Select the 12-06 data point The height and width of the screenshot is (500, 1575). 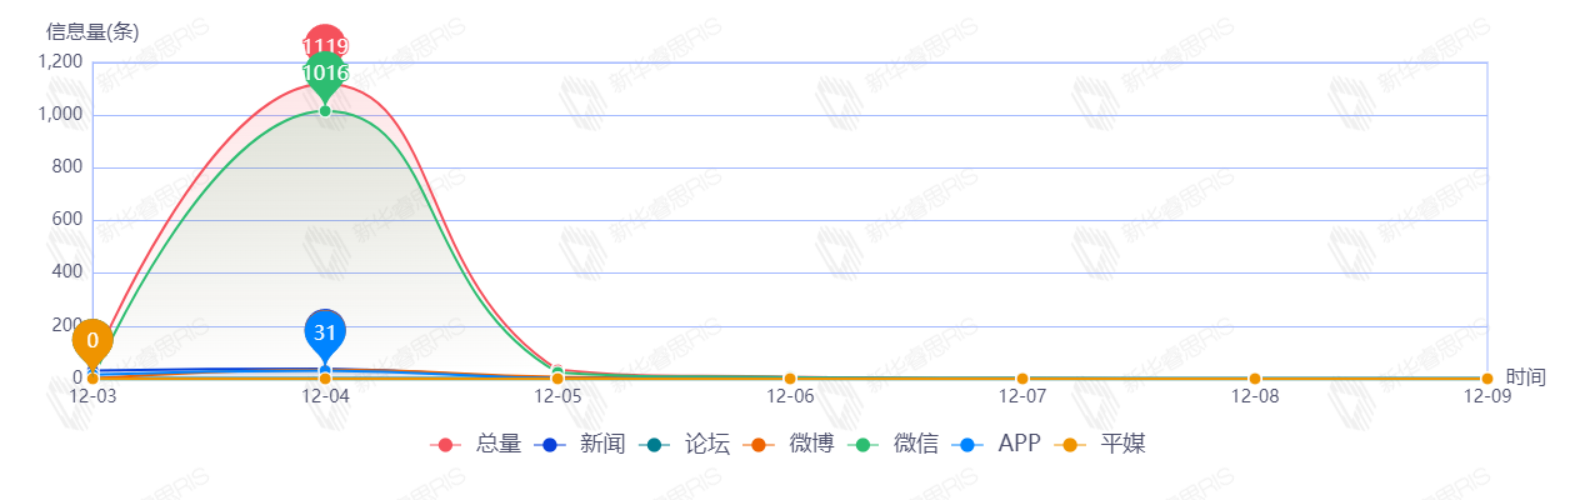790,379
